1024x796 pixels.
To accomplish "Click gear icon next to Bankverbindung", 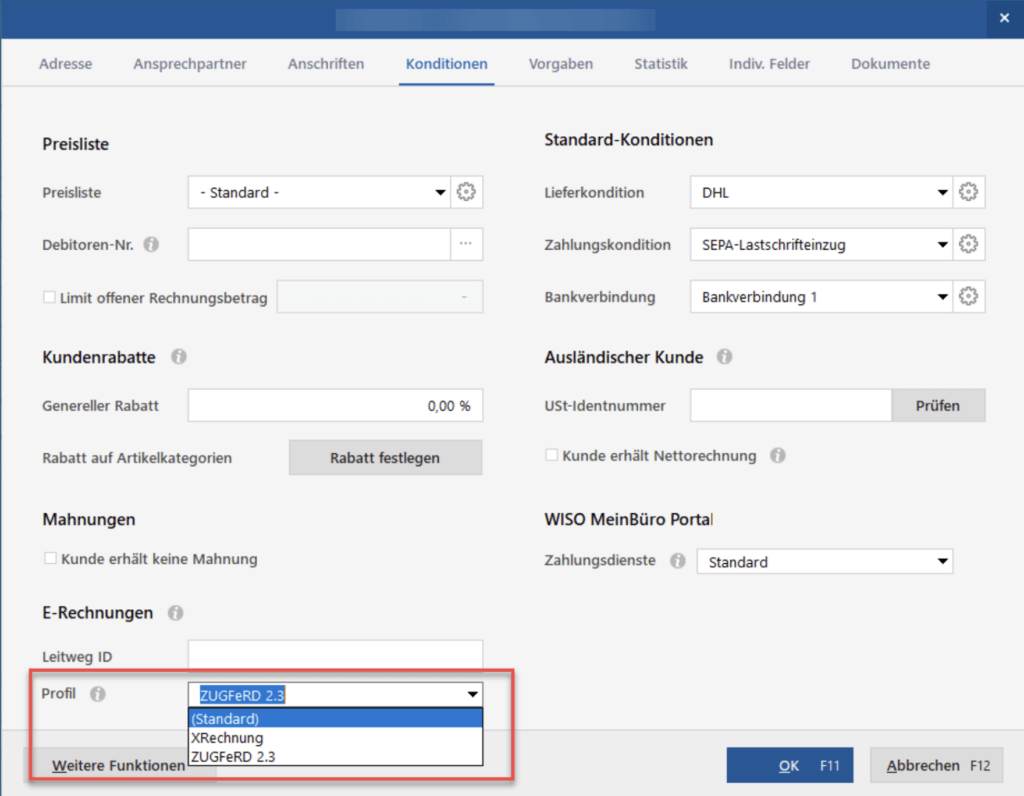I will (x=968, y=297).
